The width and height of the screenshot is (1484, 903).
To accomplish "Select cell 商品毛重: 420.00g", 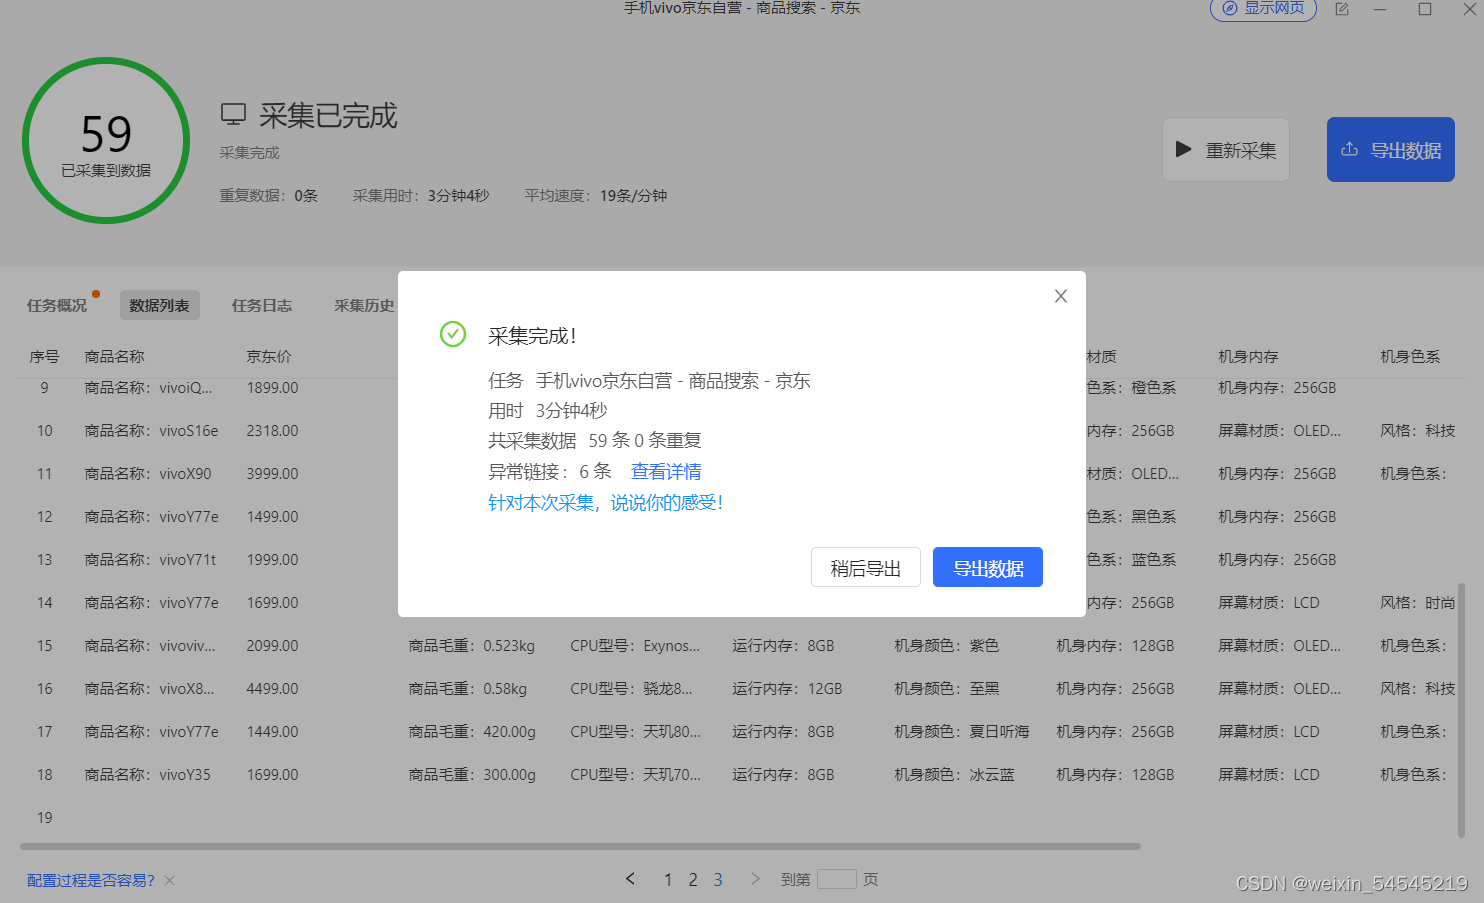I will (x=472, y=732).
